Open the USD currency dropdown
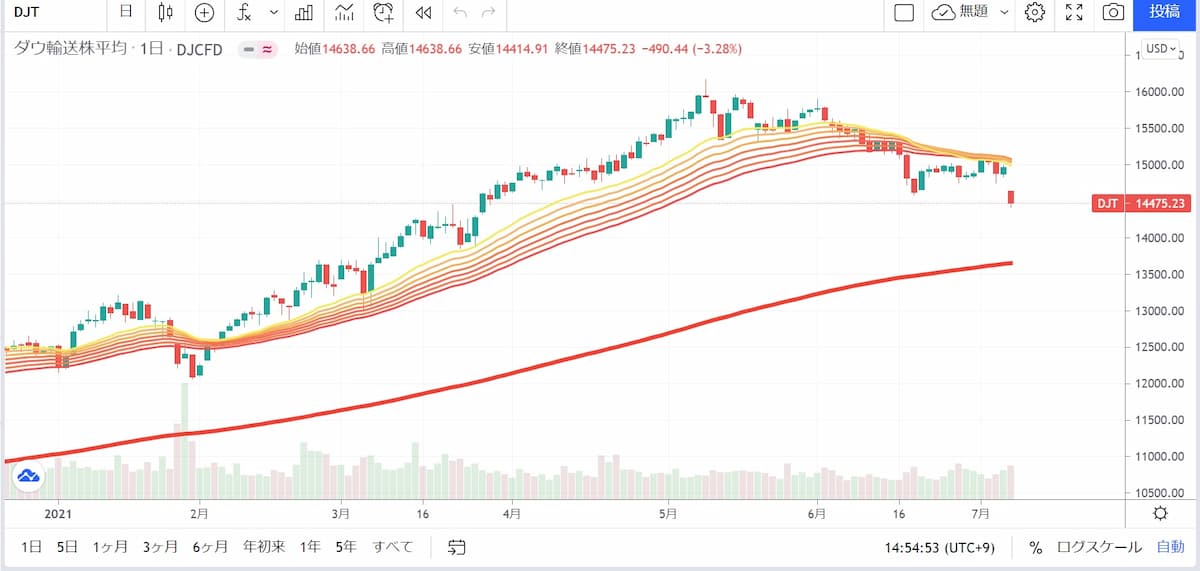This screenshot has height=571, width=1200. coord(1161,48)
